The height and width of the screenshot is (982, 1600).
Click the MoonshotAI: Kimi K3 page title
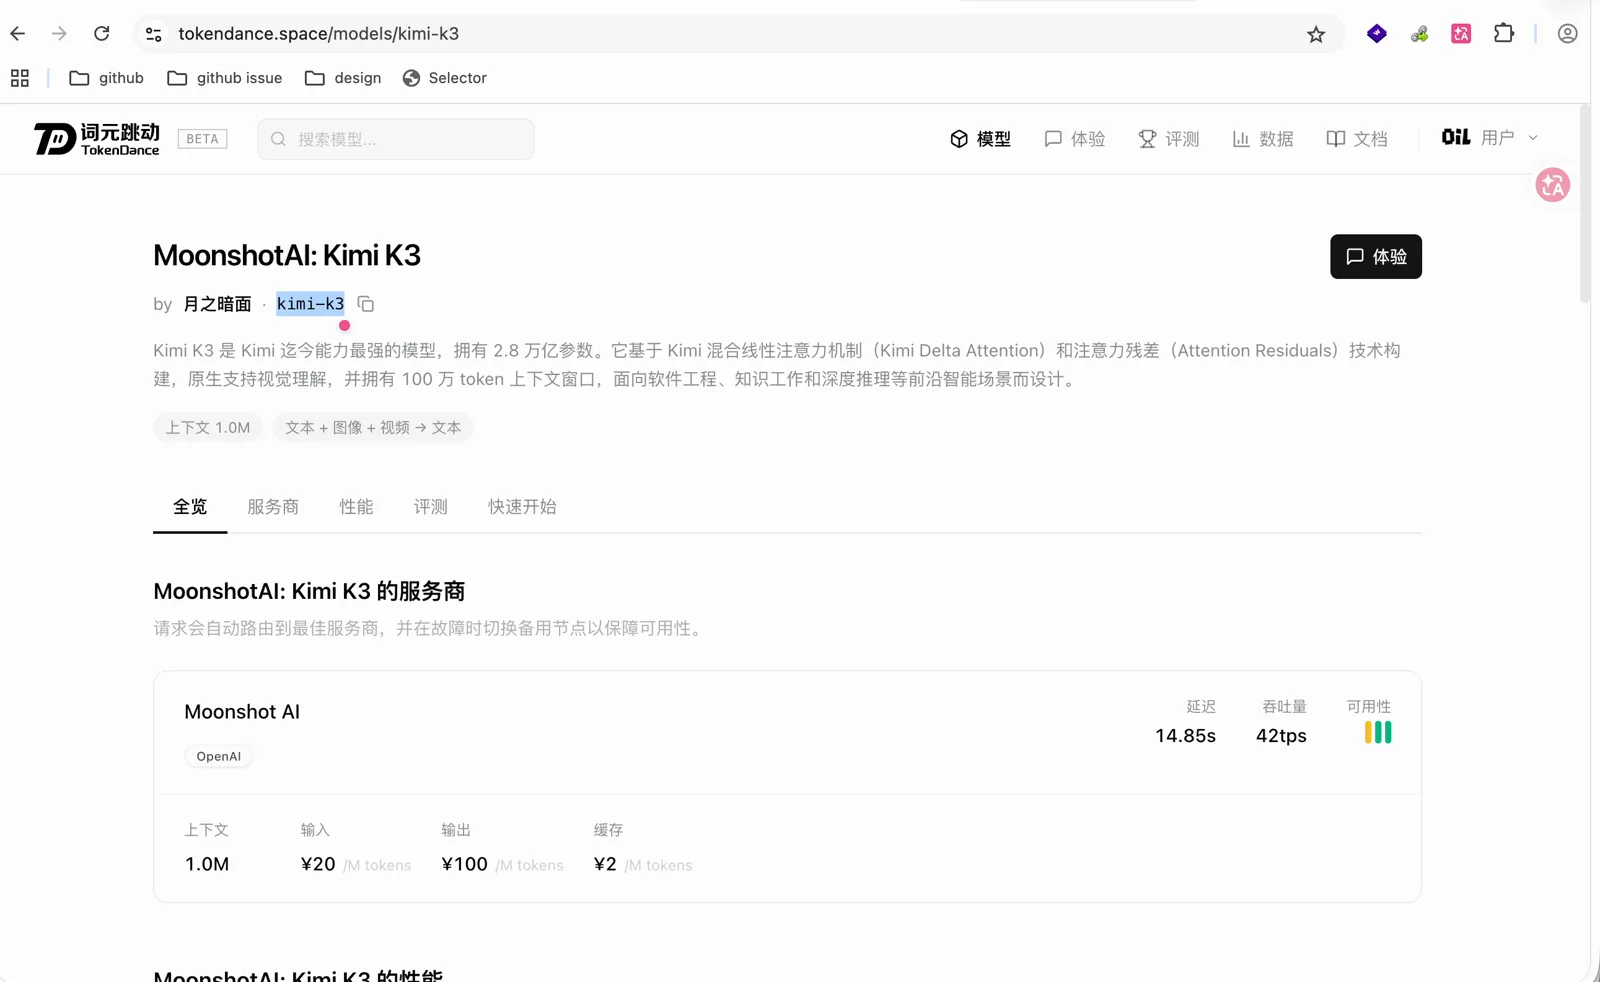tap(287, 256)
